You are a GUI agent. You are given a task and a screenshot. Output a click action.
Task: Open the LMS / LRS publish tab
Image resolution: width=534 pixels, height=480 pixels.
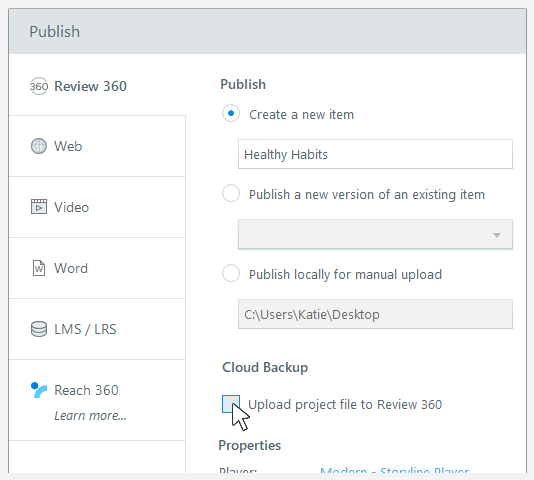(97, 329)
